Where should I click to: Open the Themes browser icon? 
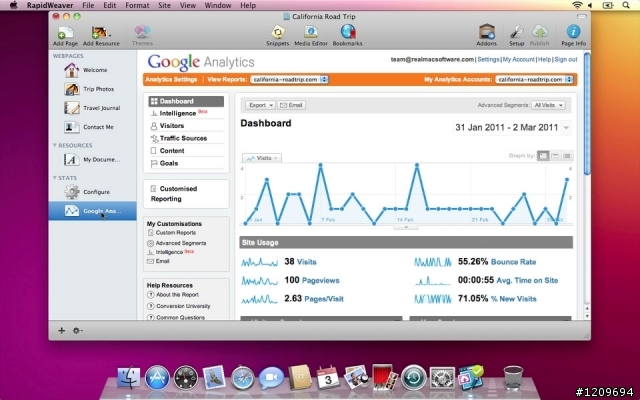[x=142, y=36]
